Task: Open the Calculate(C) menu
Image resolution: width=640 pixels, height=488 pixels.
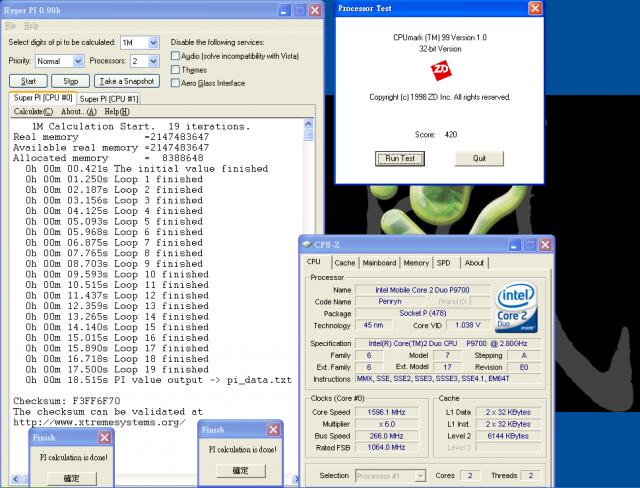Action: tap(33, 111)
